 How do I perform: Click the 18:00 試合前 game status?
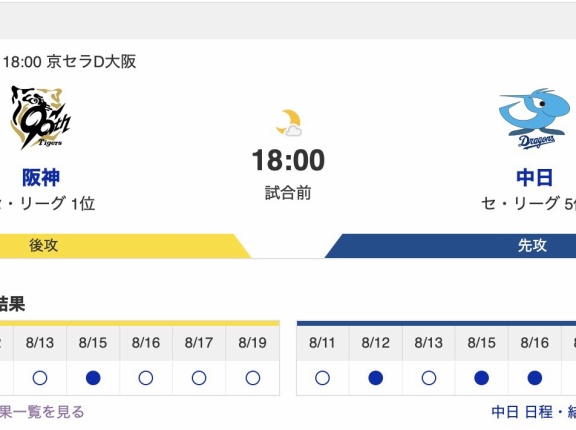pos(288,173)
